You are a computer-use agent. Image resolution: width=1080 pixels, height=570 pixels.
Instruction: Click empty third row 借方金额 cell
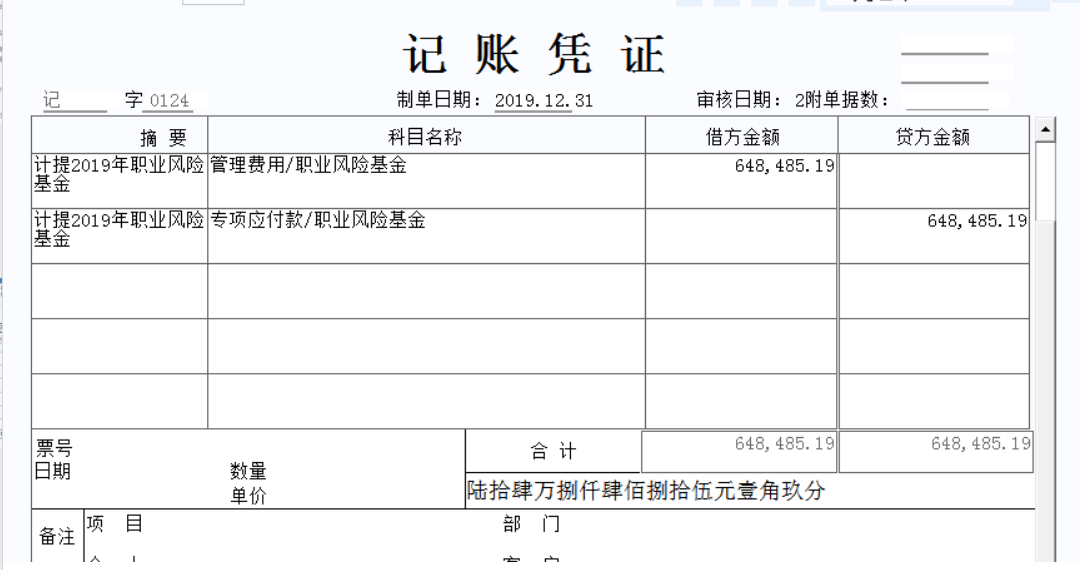click(741, 291)
